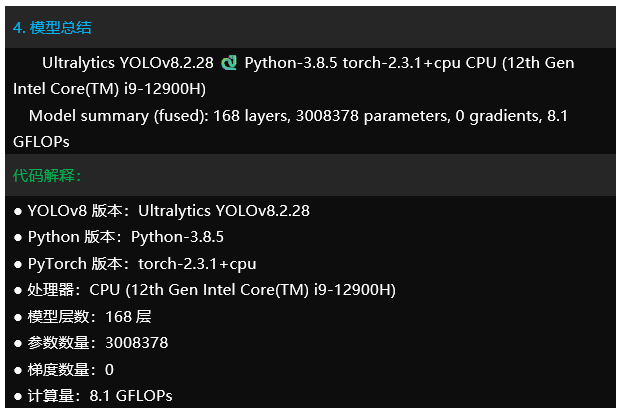The height and width of the screenshot is (414, 620).
Task: Click the green swirl icon after YOLOv8.2.28
Action: point(229,63)
